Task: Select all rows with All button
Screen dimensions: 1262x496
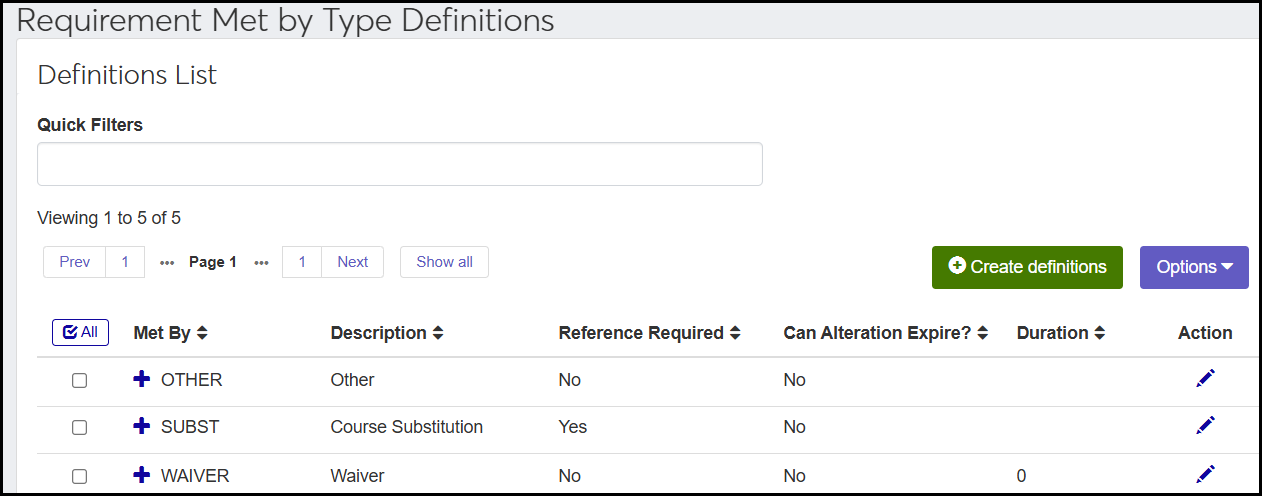Action: tap(80, 332)
